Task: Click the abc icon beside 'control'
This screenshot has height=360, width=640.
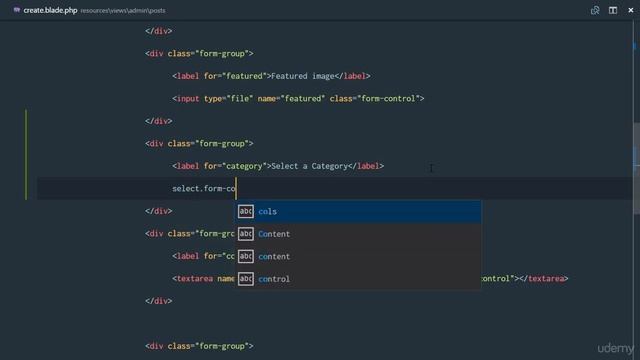Action: pos(246,279)
